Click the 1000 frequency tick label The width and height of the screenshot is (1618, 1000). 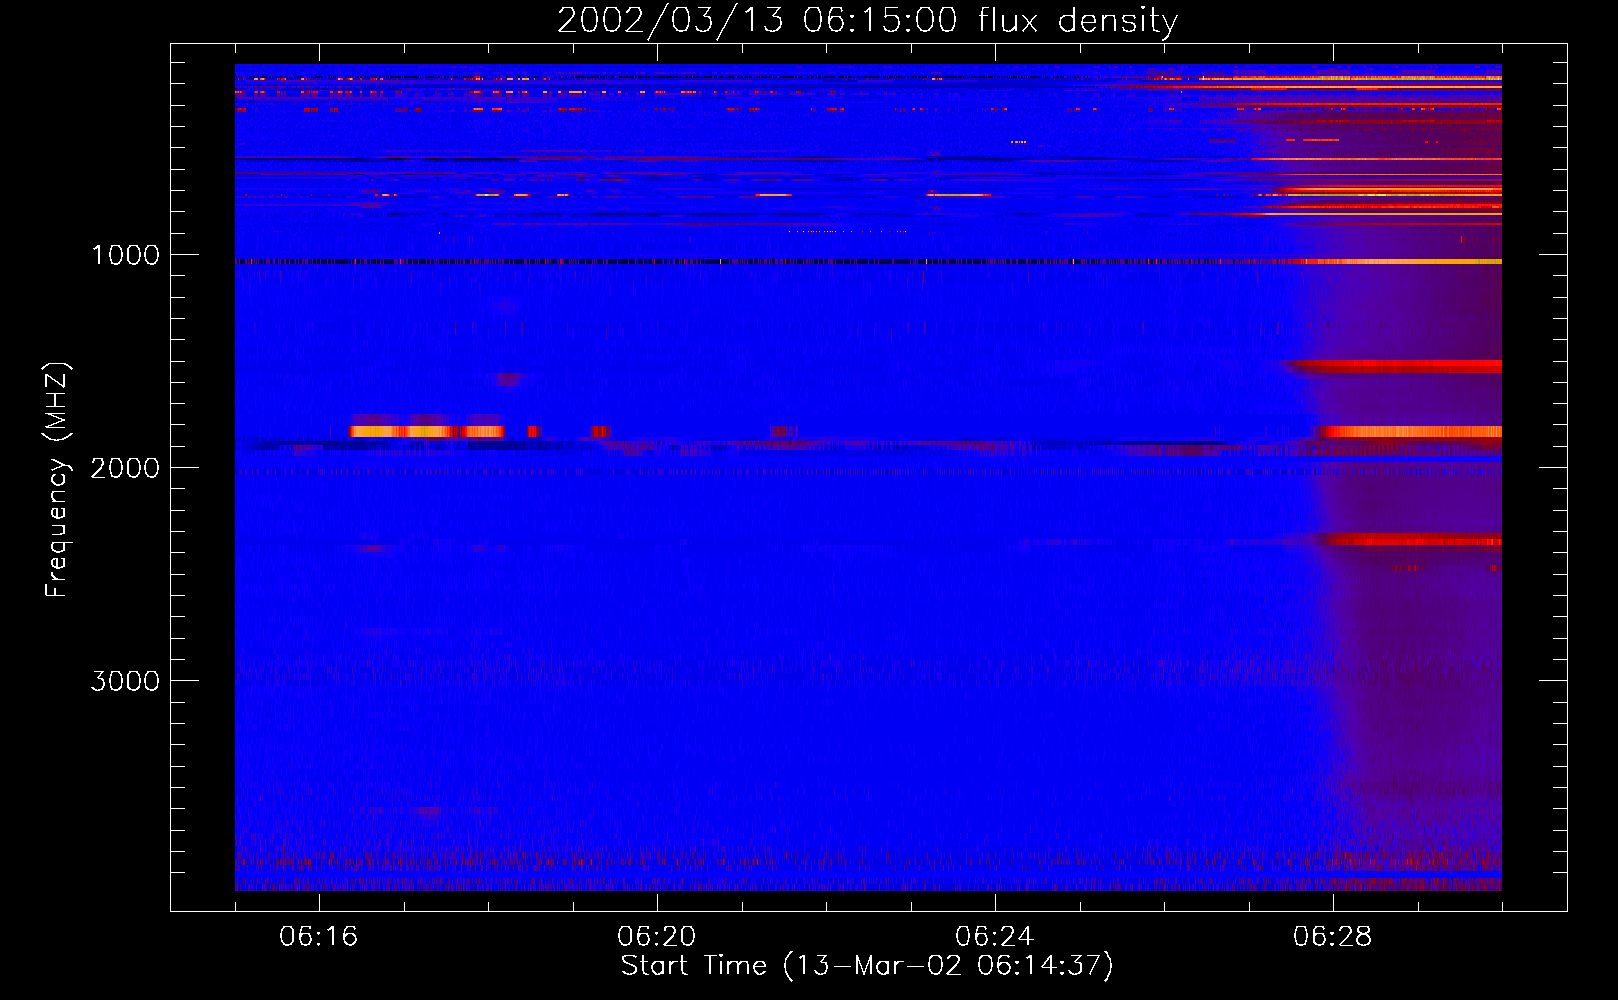click(125, 255)
